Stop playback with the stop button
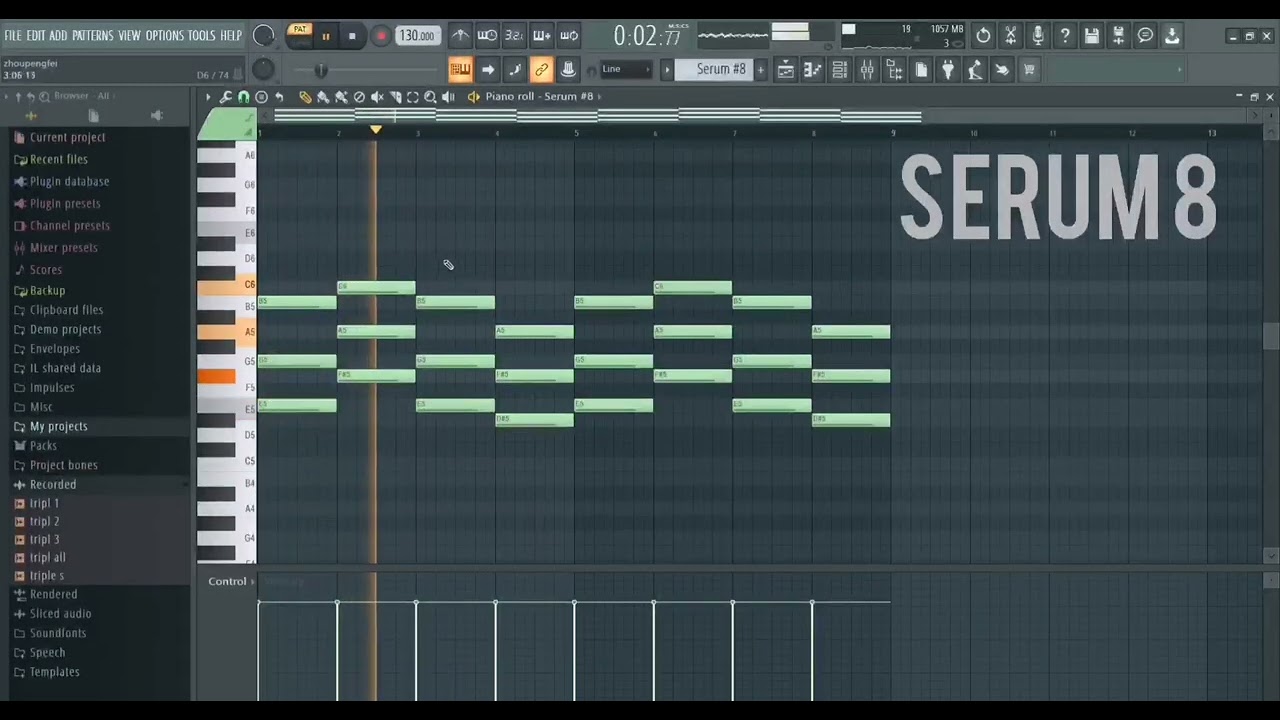This screenshot has height=720, width=1280. click(x=352, y=36)
